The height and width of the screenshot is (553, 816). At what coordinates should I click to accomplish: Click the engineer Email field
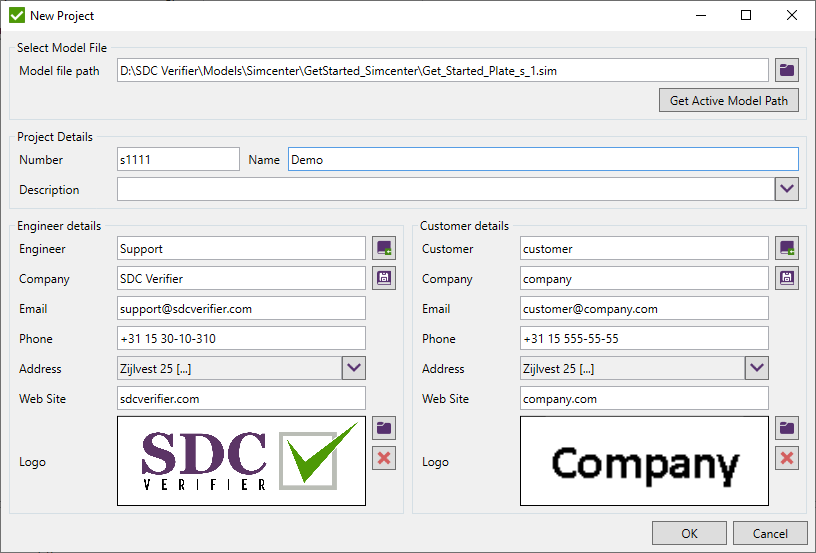[241, 309]
